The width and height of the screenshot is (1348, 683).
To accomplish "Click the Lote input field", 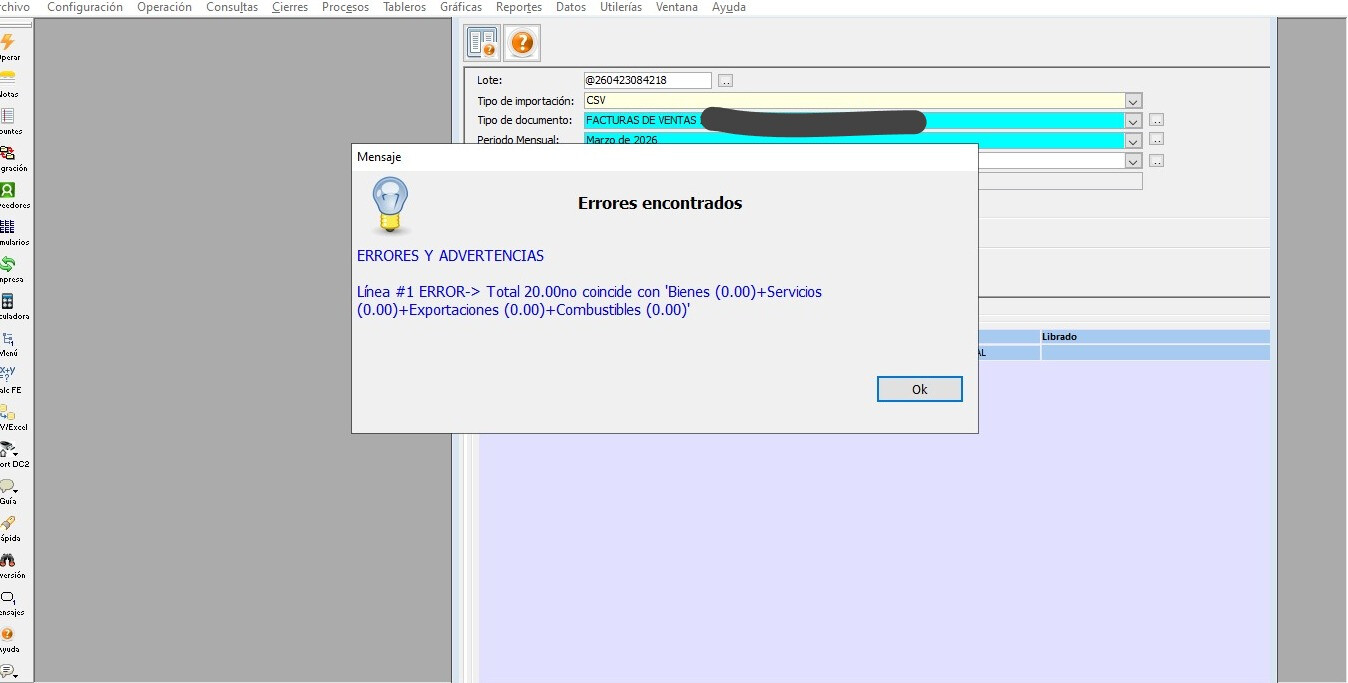I will 647,81.
